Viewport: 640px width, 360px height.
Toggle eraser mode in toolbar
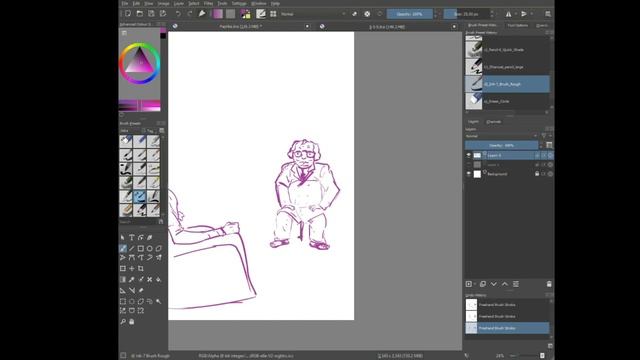pyautogui.click(x=354, y=14)
